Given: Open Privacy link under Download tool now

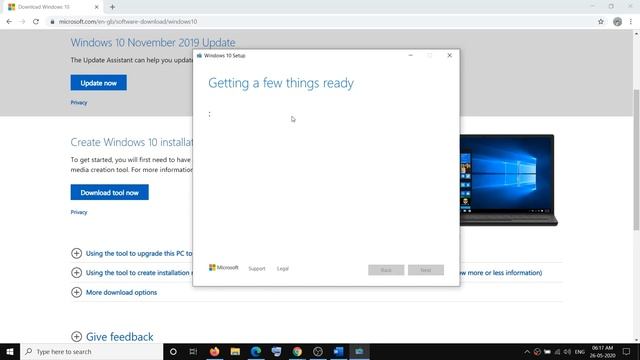Looking at the screenshot, I should pos(79,212).
